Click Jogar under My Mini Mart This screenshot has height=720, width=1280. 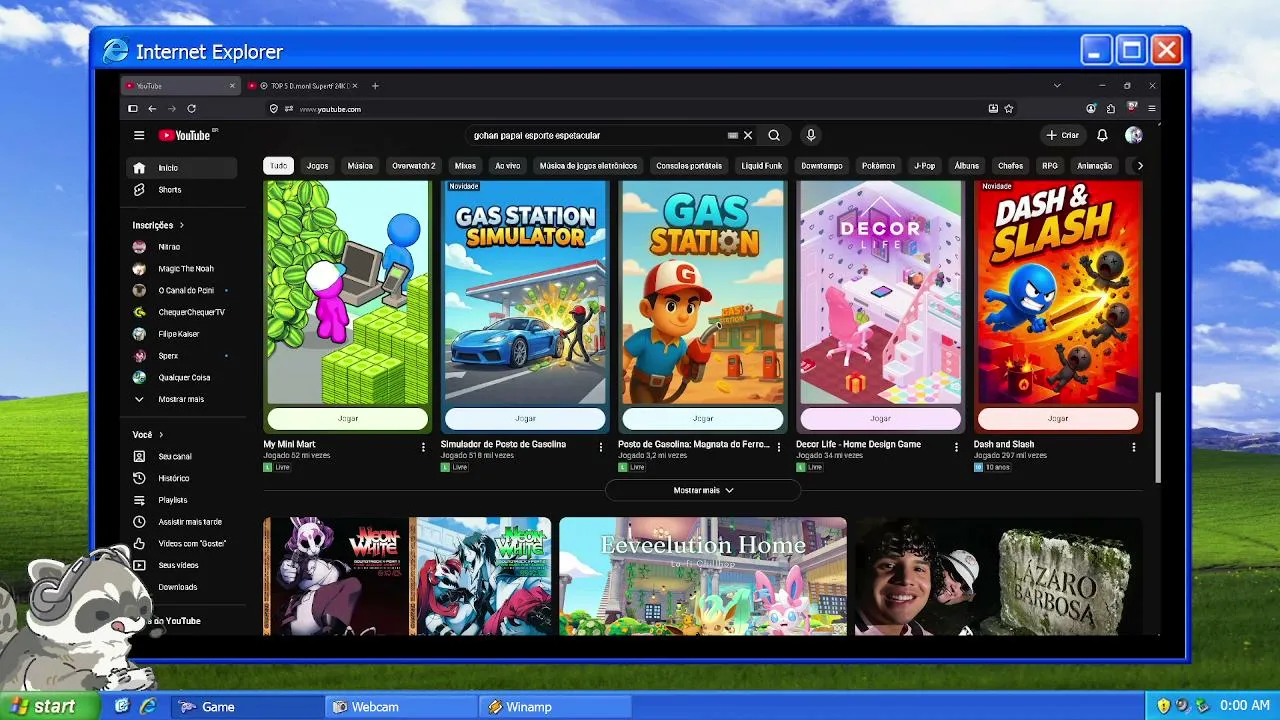tap(348, 419)
